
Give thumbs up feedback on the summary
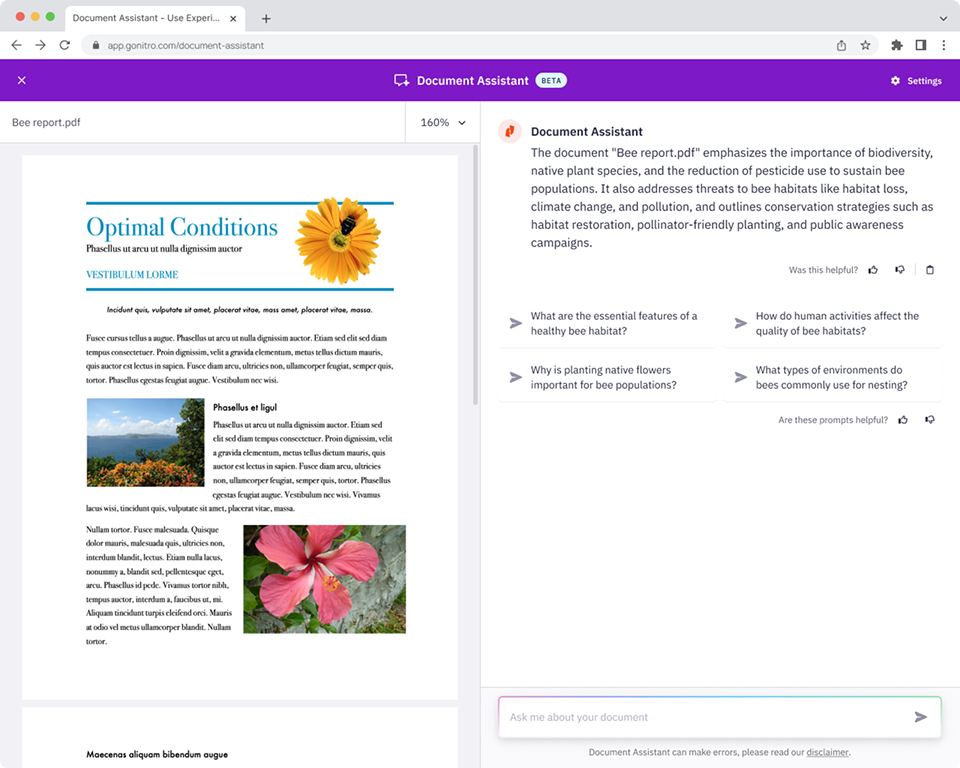click(x=873, y=269)
